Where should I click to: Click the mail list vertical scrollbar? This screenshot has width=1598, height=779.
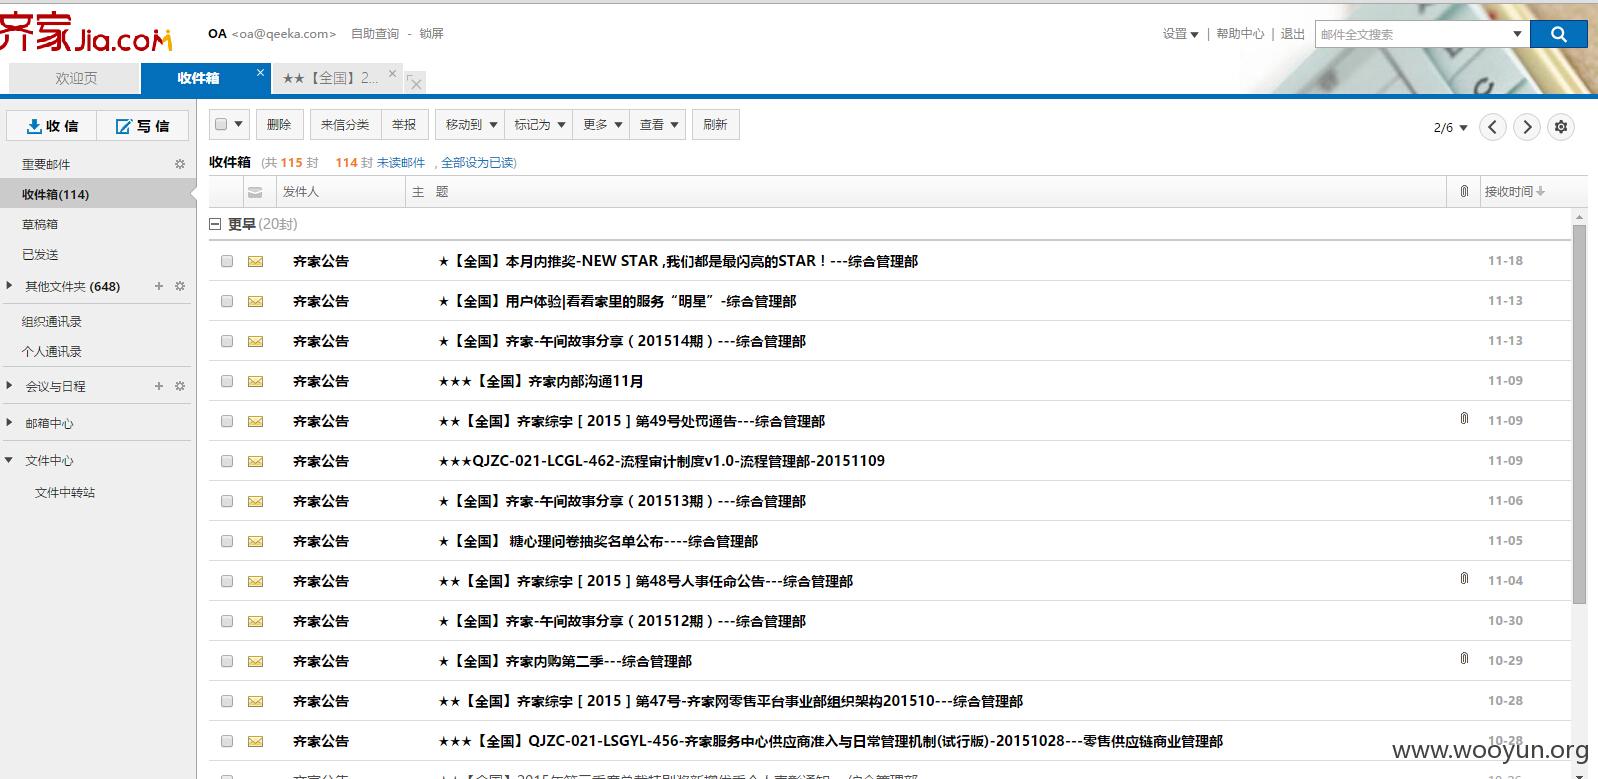[x=1579, y=415]
